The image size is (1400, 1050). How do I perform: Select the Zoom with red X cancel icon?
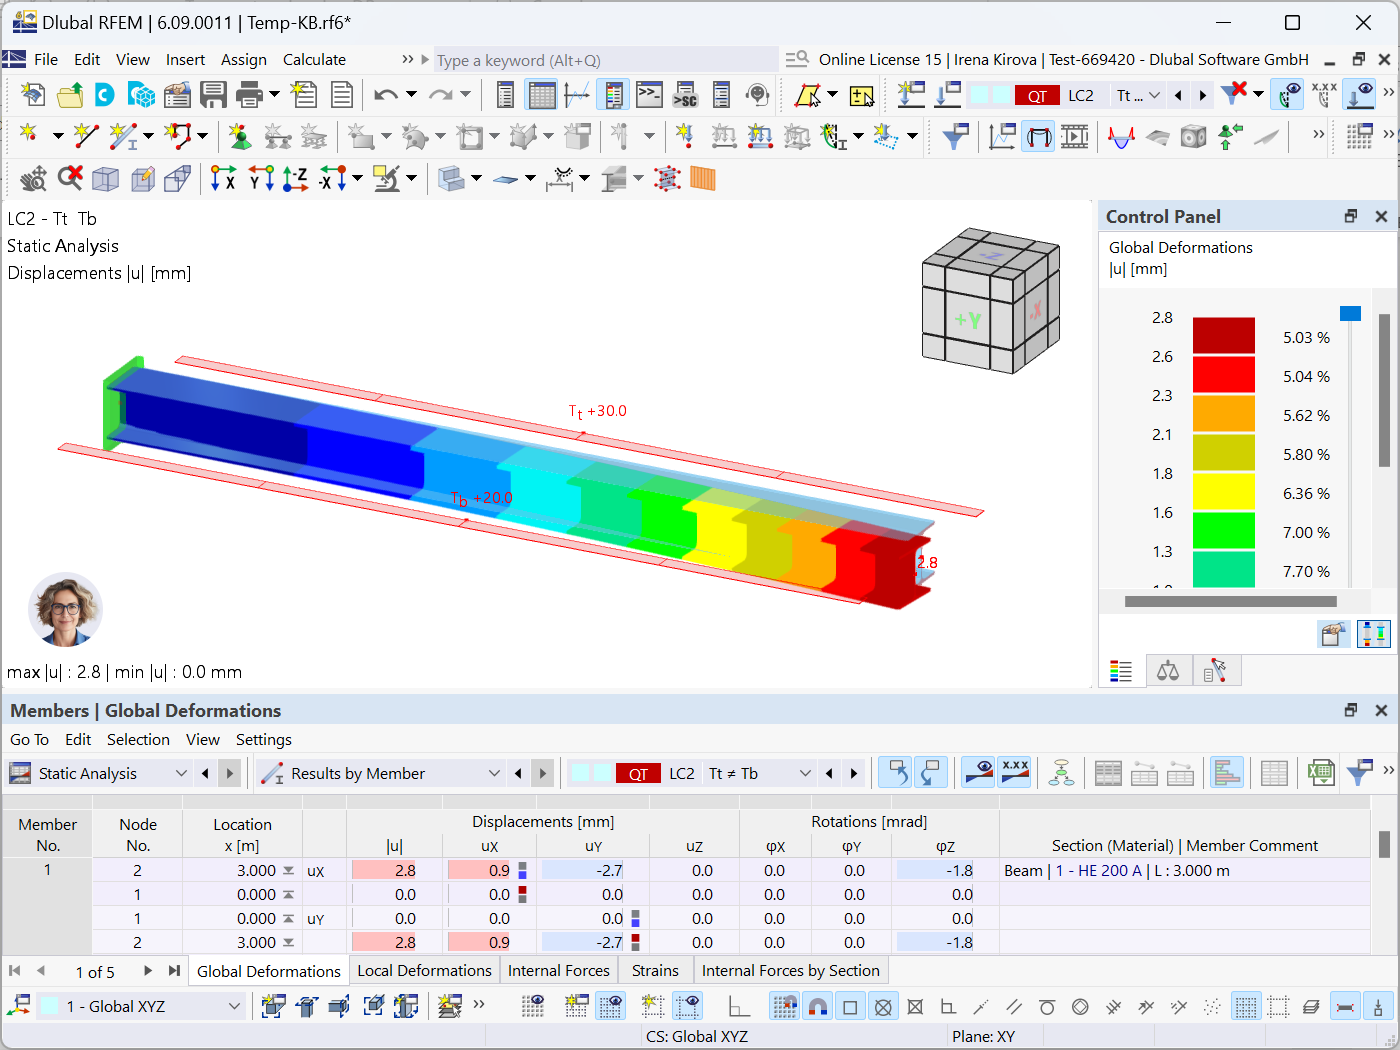coord(68,178)
